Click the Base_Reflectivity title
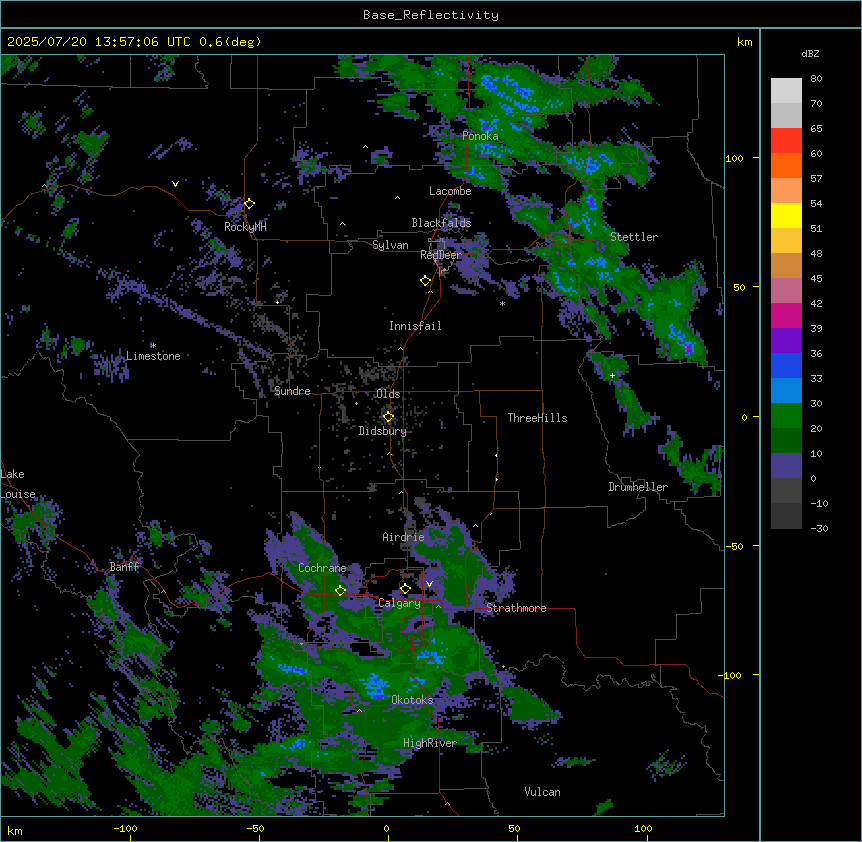Viewport: 862px width, 842px height. pos(431,15)
